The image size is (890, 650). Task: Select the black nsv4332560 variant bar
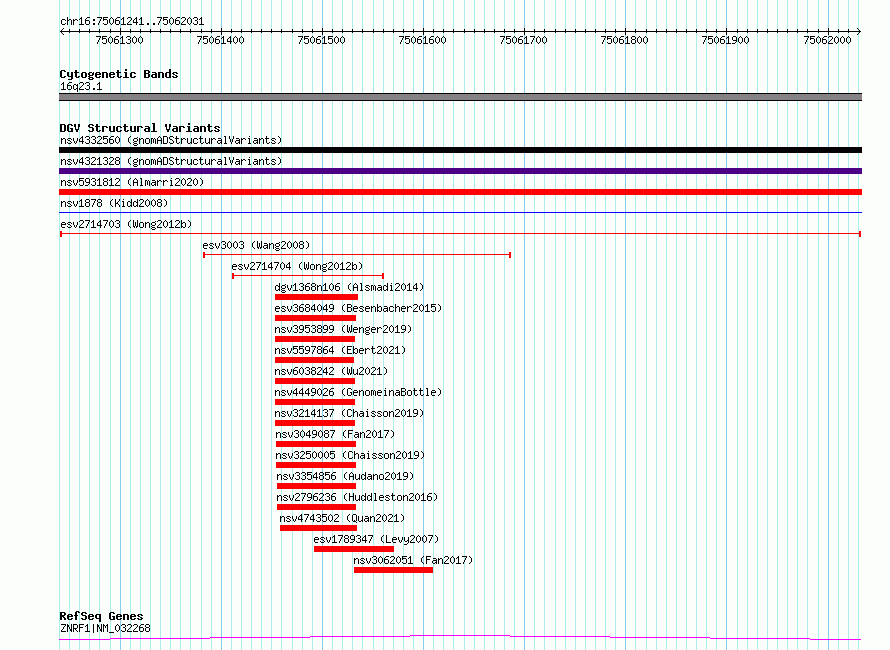(460, 150)
